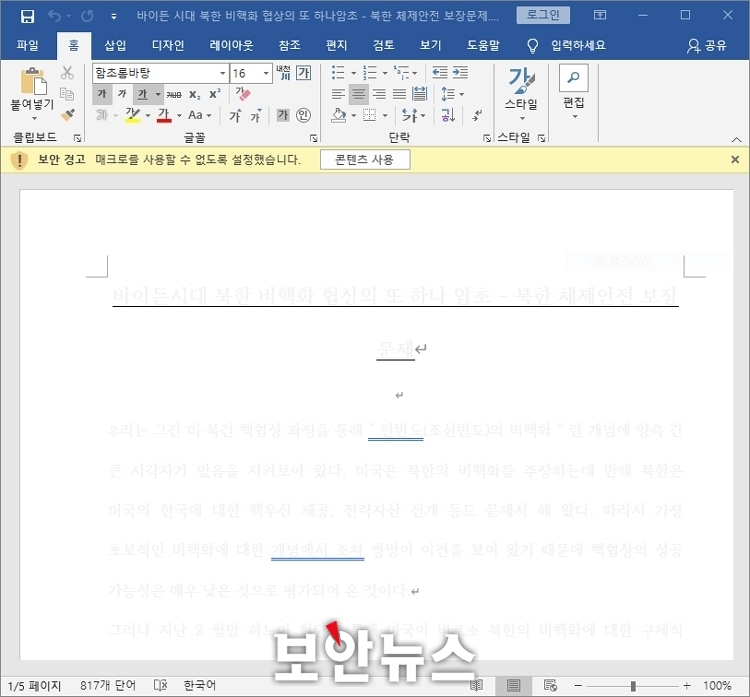Open the 스타일 gallery
750x697 pixels.
click(521, 92)
